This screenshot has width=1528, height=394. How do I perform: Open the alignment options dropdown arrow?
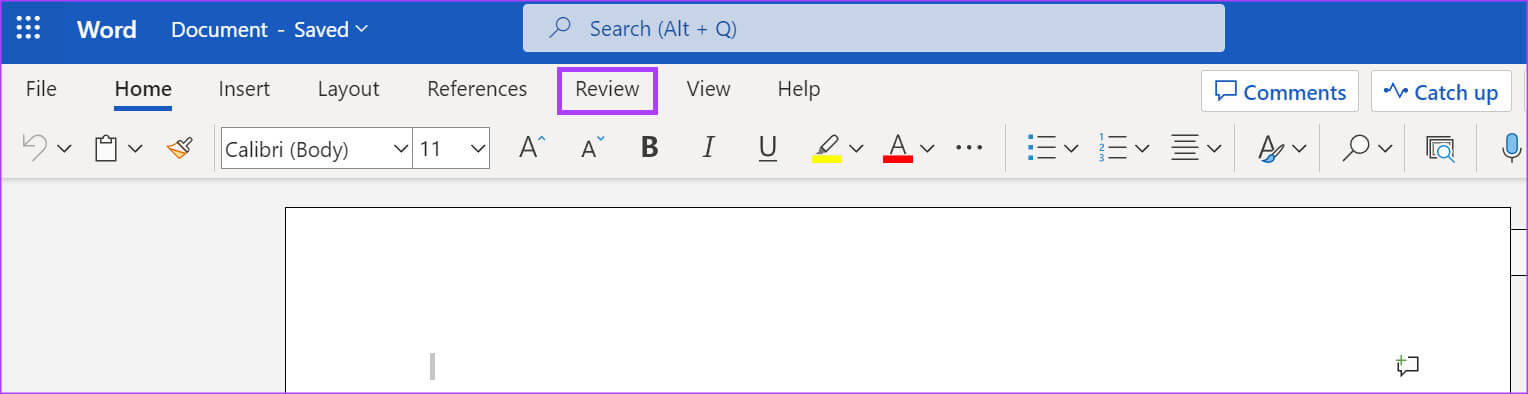[1214, 149]
